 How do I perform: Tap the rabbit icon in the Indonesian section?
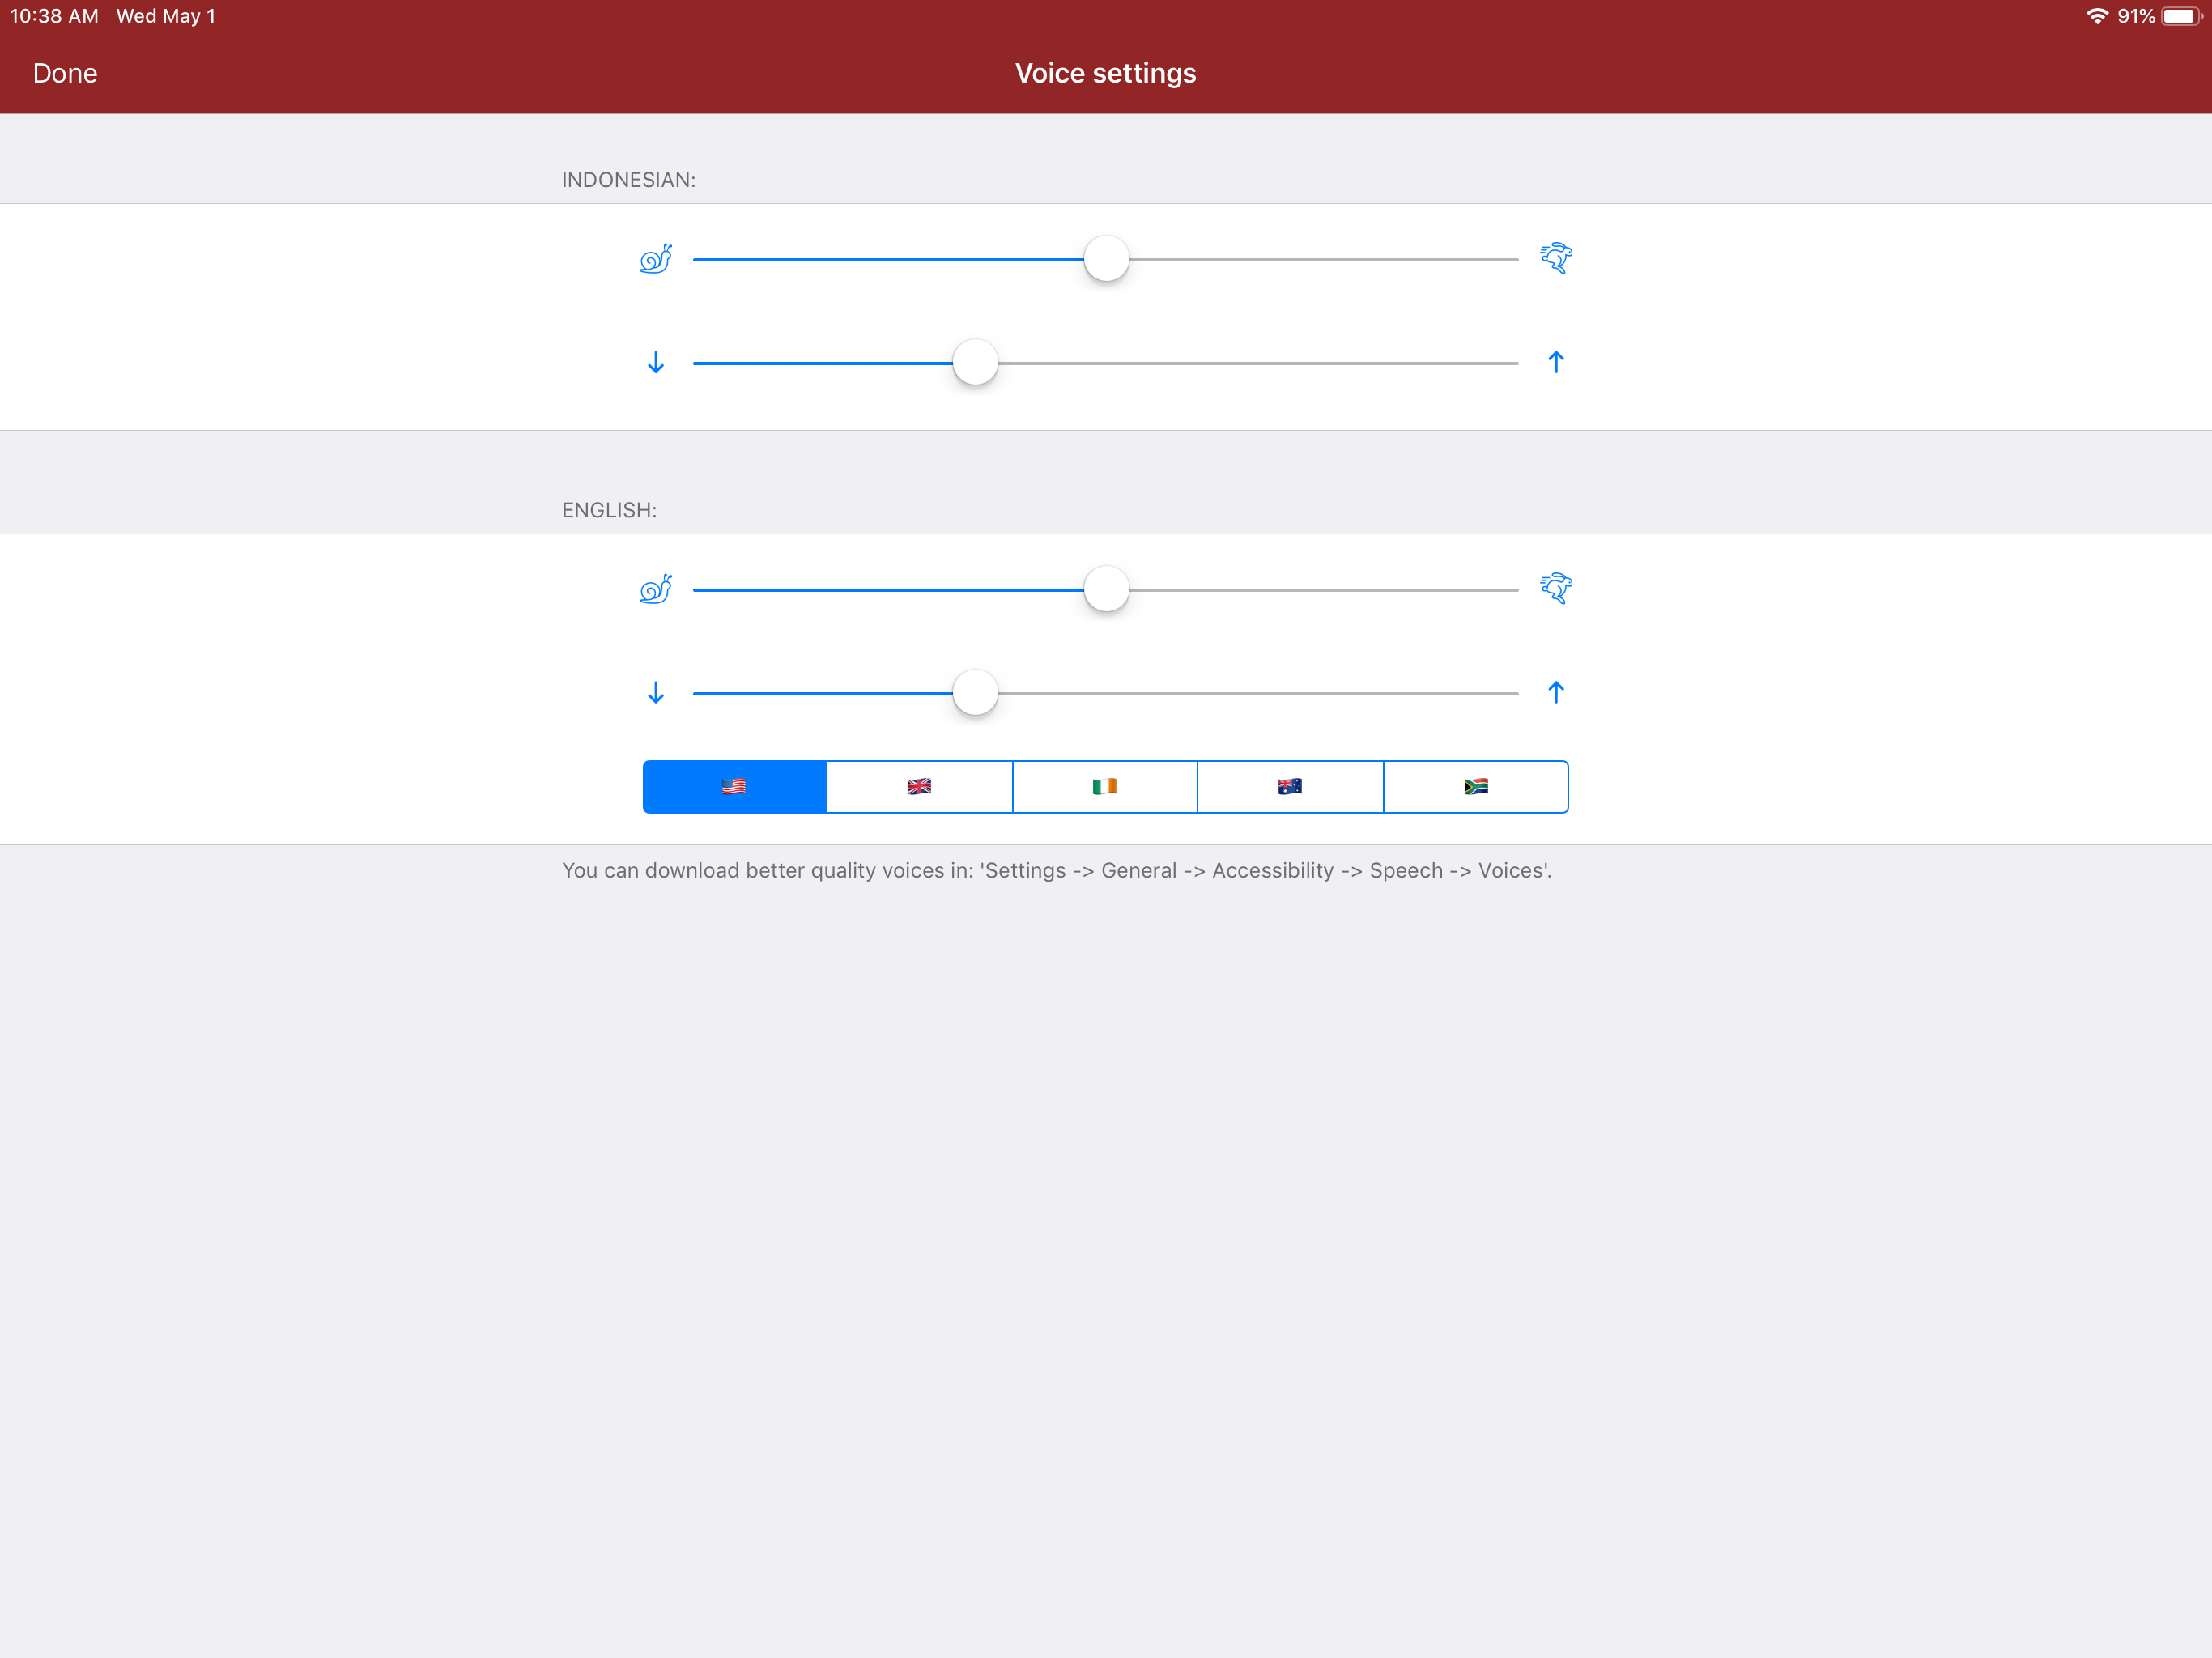pyautogui.click(x=1556, y=258)
